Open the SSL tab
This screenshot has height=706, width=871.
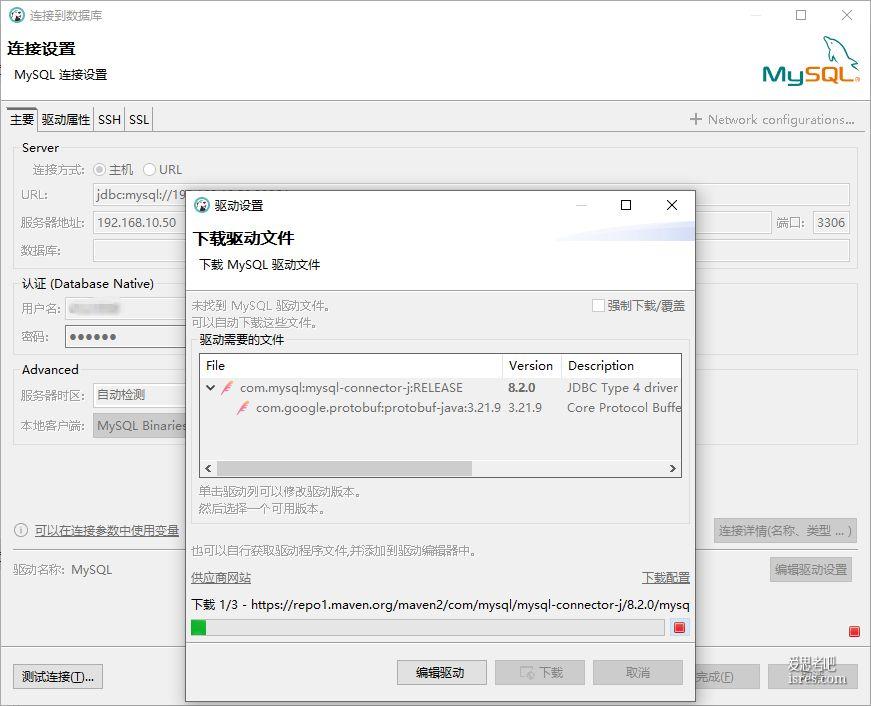pos(139,119)
